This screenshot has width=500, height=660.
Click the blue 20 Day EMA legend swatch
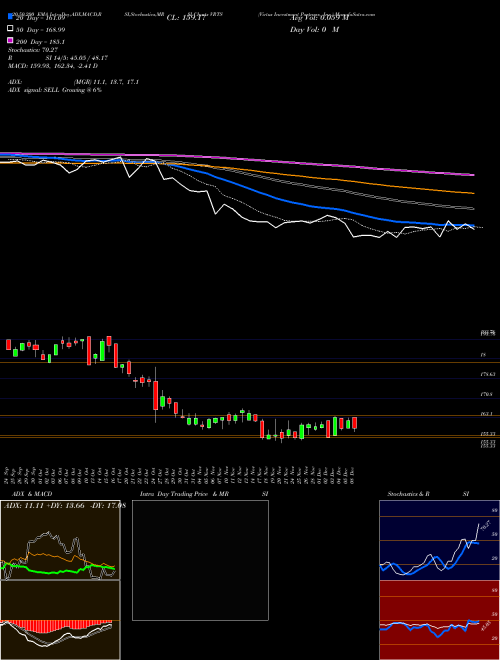click(11, 17)
